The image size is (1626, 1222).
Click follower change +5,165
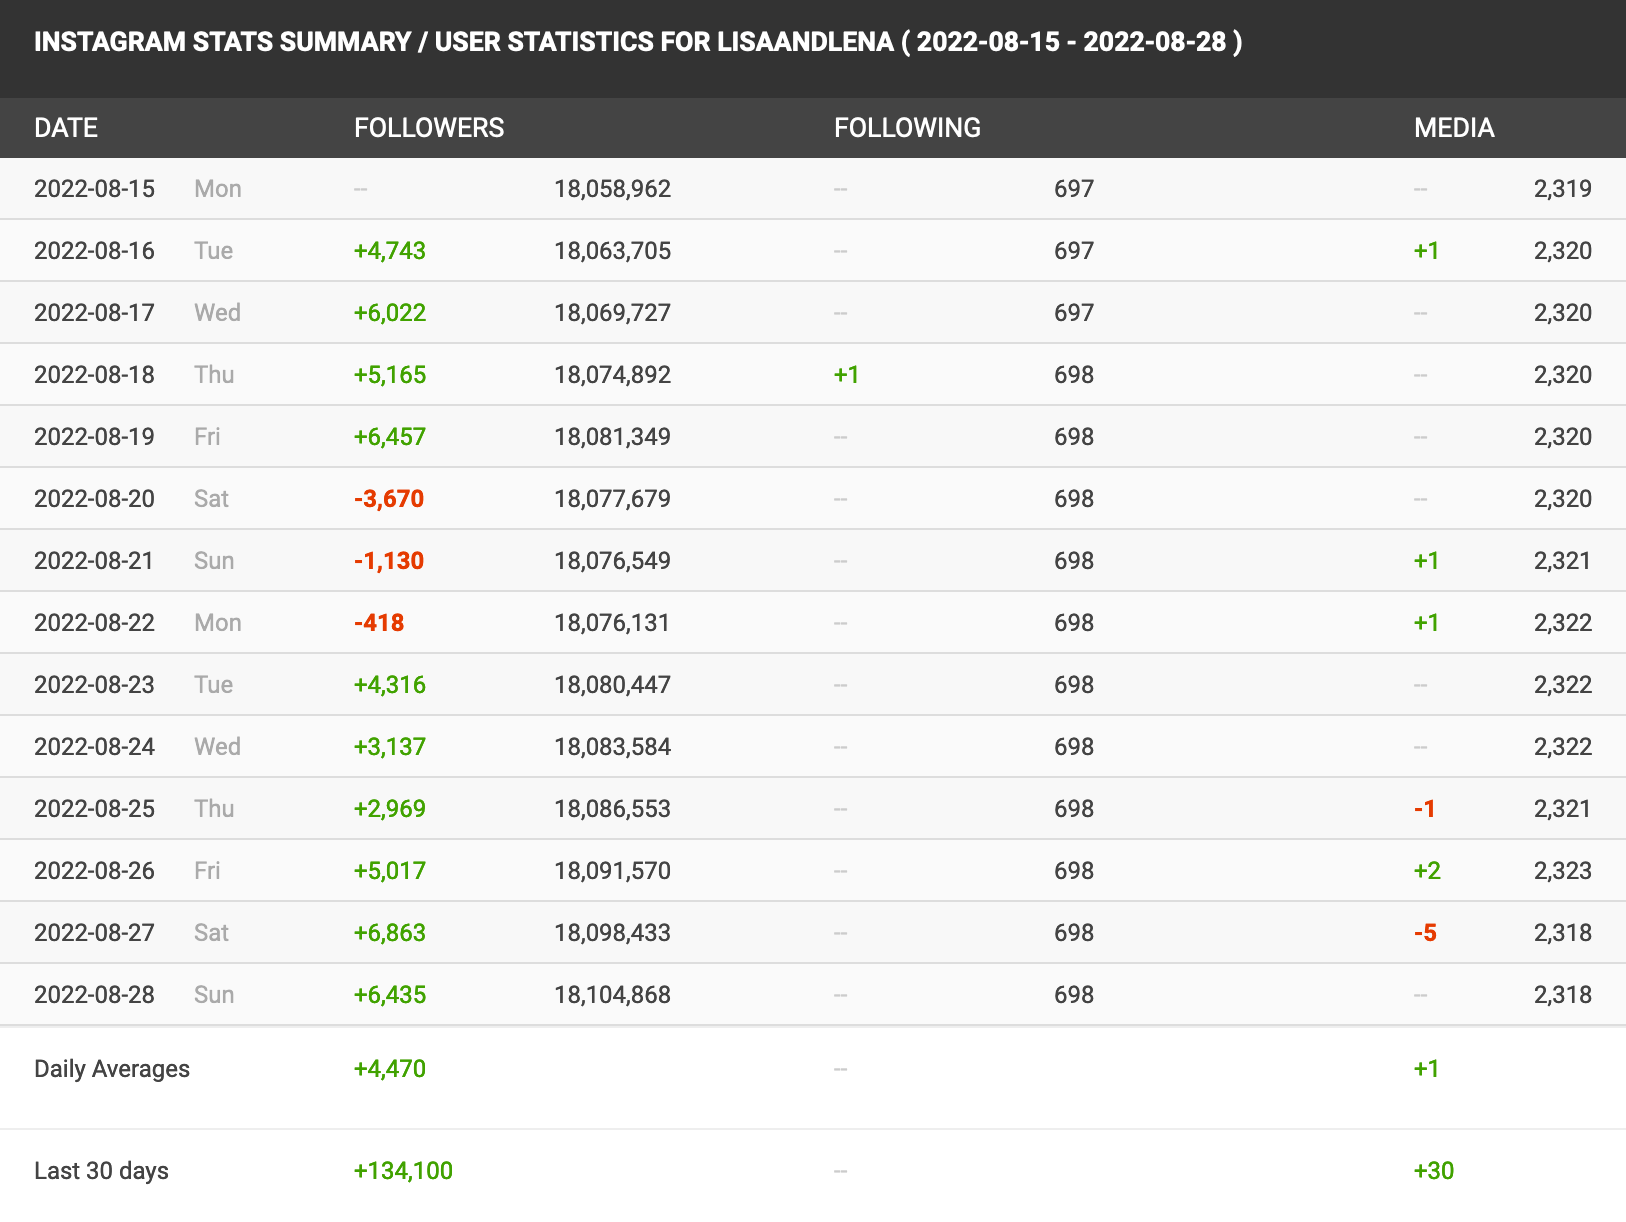pyautogui.click(x=390, y=375)
